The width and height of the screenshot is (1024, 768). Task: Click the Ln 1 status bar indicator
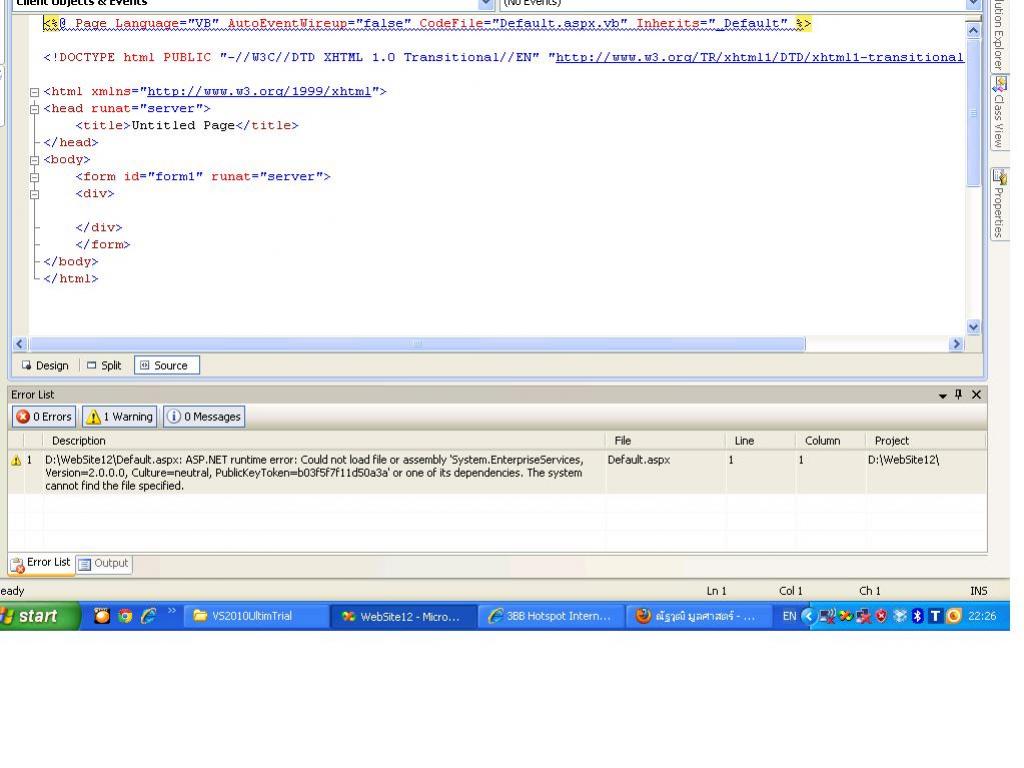(x=716, y=591)
